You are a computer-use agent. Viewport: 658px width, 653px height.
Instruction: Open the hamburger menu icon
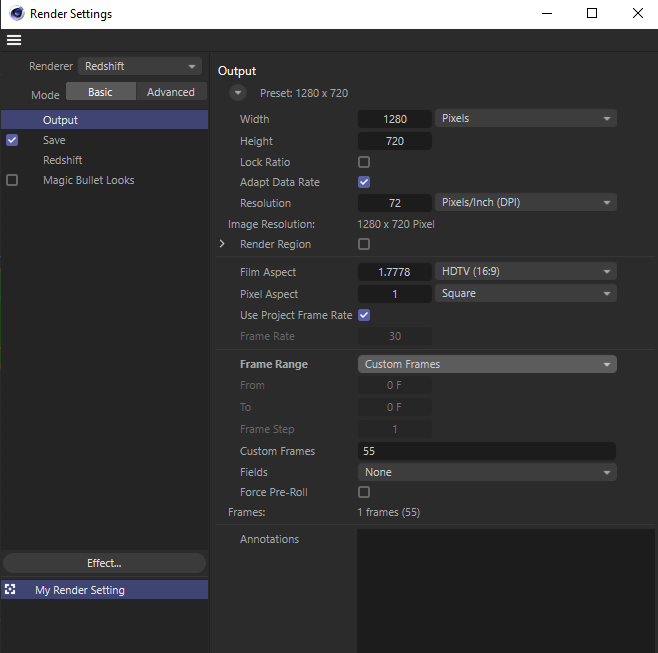tap(14, 40)
